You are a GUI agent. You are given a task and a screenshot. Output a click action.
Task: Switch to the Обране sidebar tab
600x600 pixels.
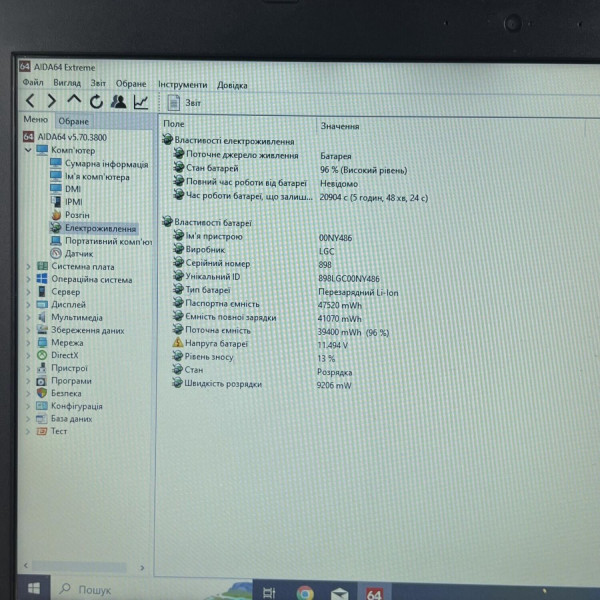[x=73, y=121]
